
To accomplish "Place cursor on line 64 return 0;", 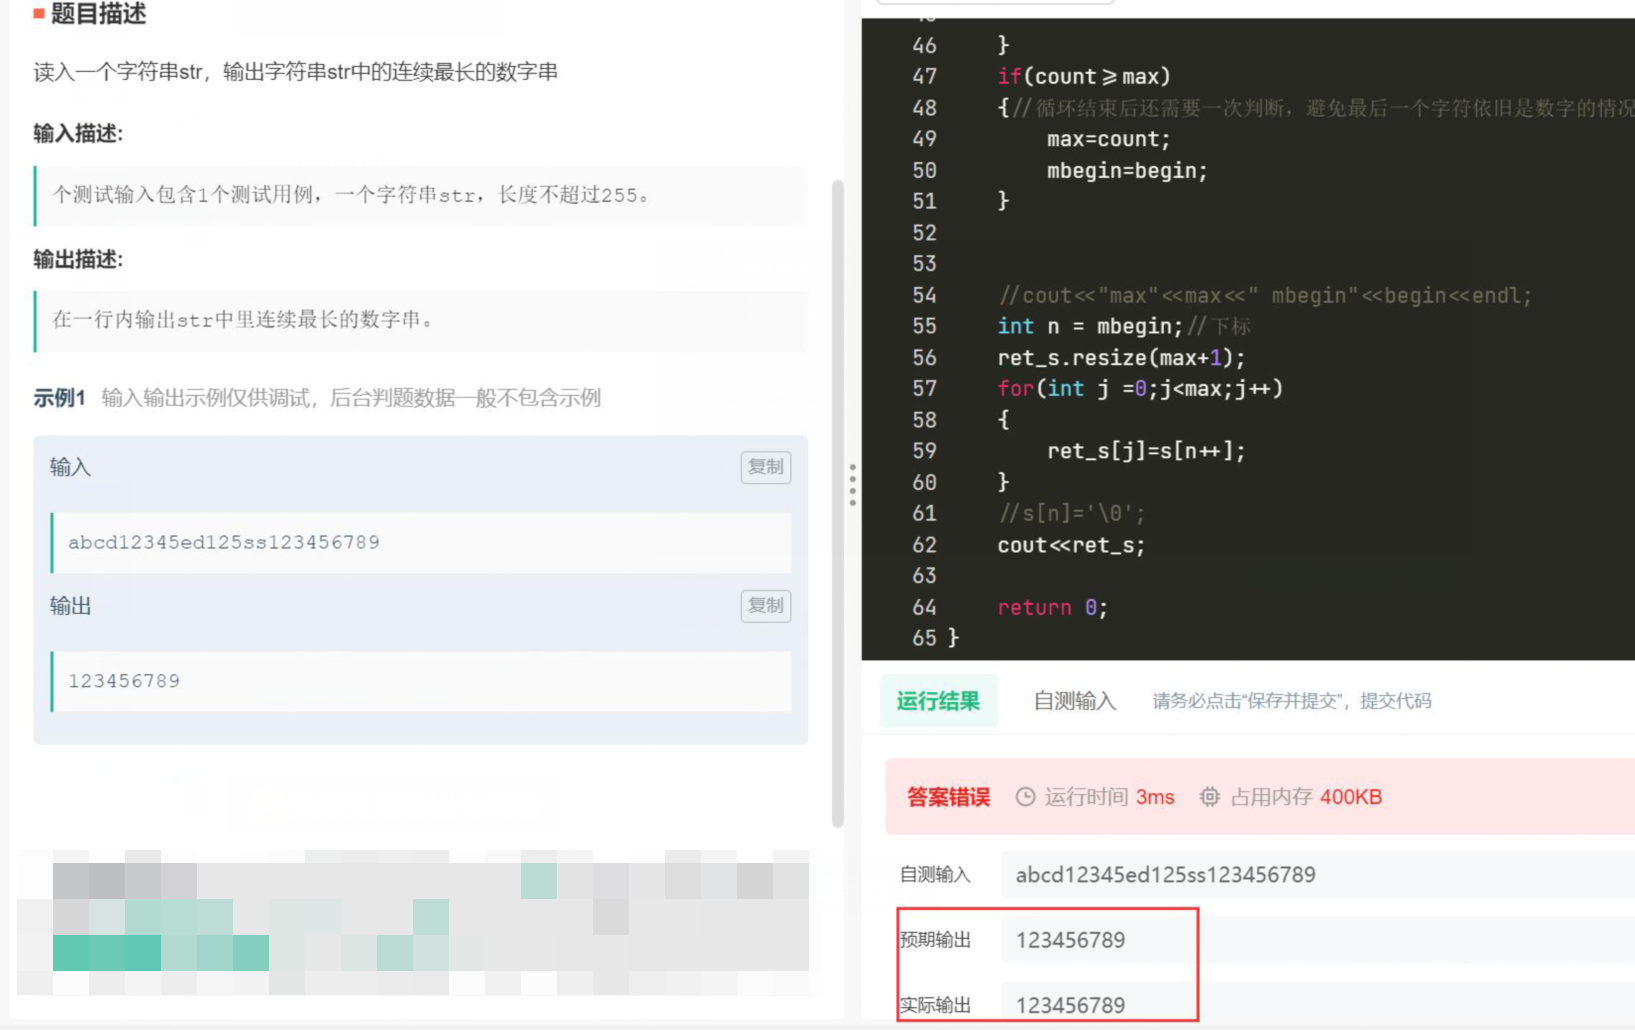I will coord(1052,607).
